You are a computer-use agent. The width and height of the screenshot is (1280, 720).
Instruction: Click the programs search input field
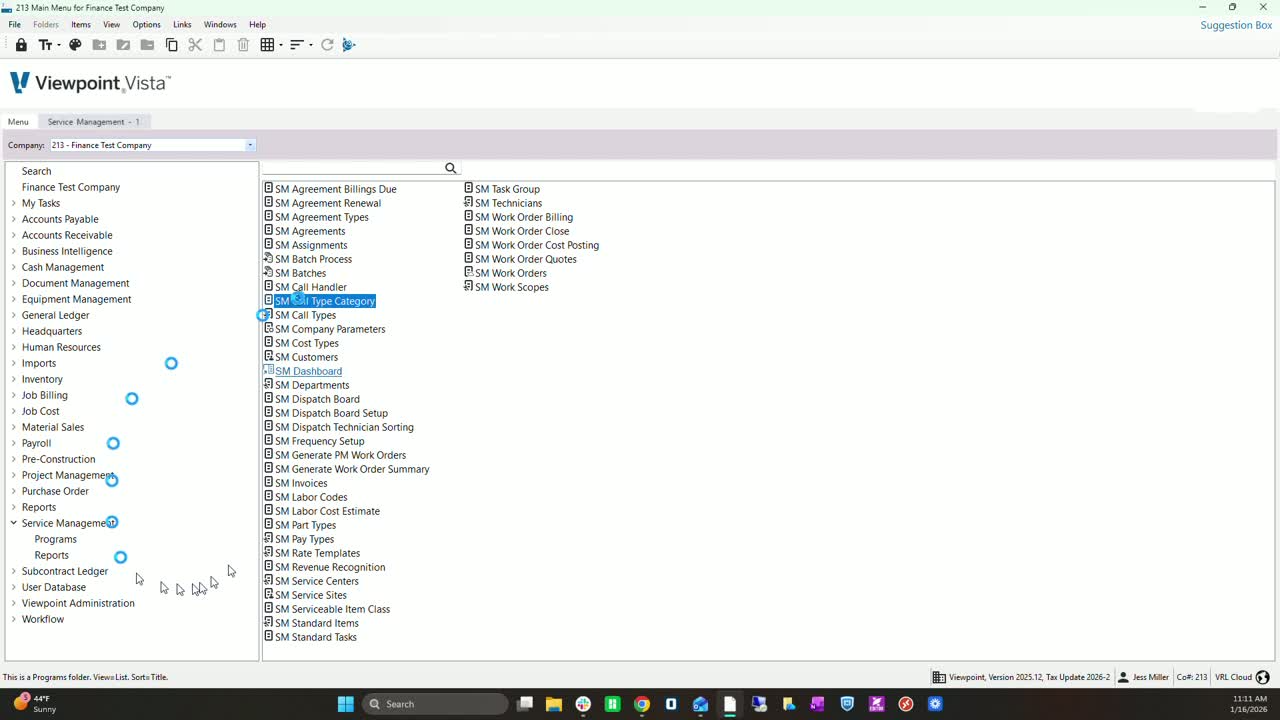pyautogui.click(x=352, y=168)
